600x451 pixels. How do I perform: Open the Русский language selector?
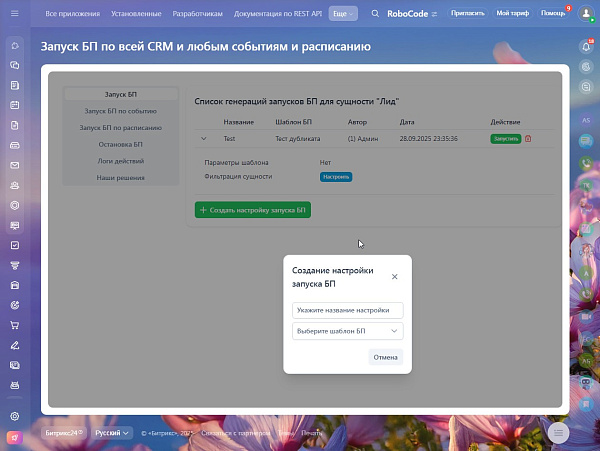[112, 433]
